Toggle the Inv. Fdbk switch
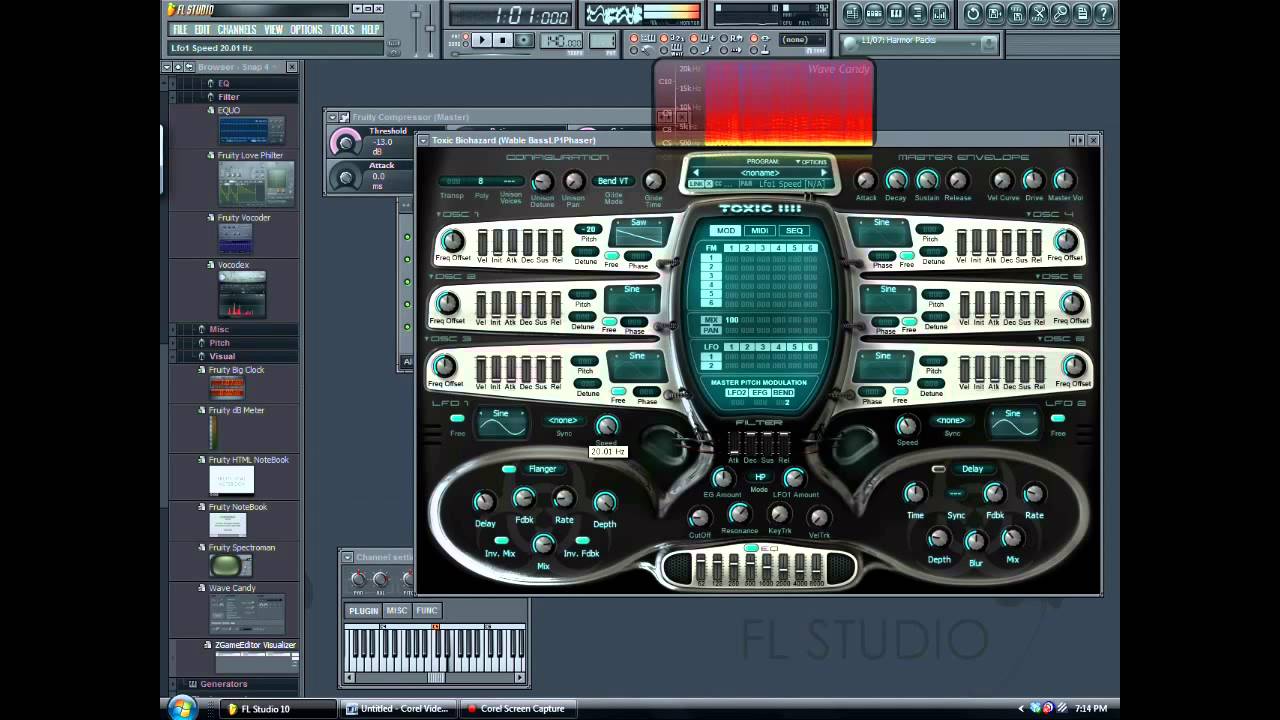 (x=582, y=540)
